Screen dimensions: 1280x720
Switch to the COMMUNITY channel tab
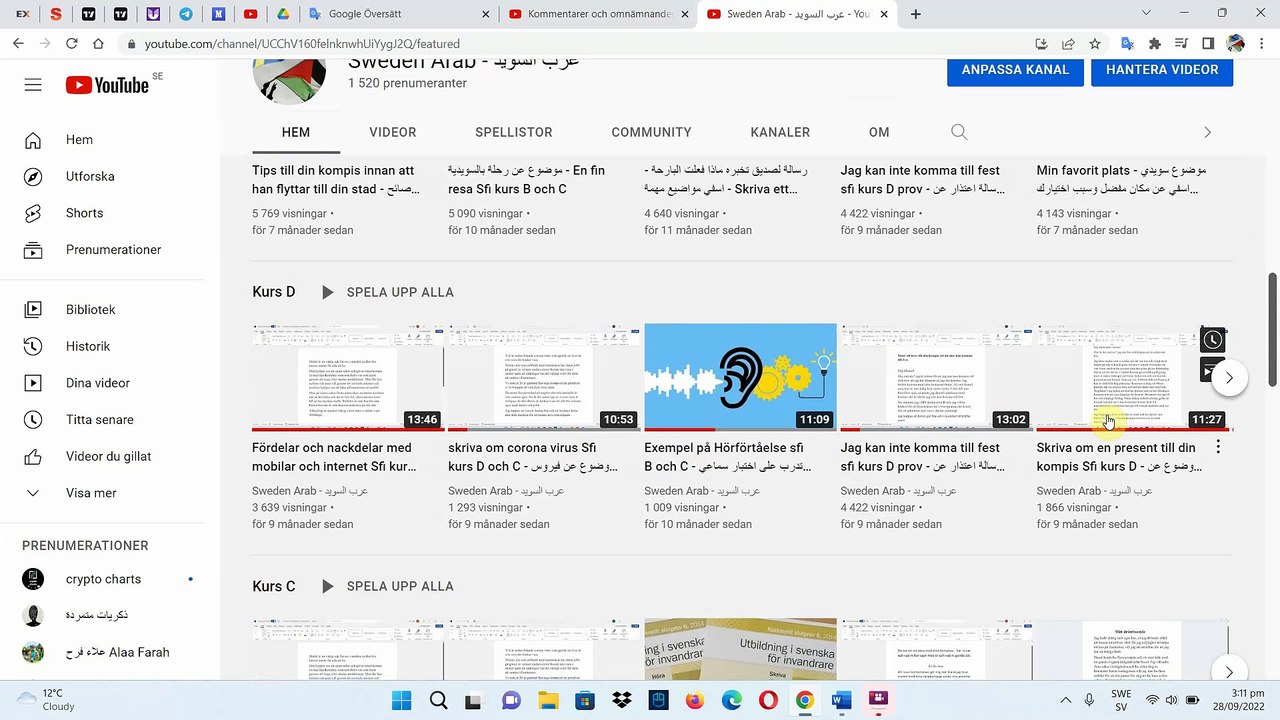[x=652, y=132]
